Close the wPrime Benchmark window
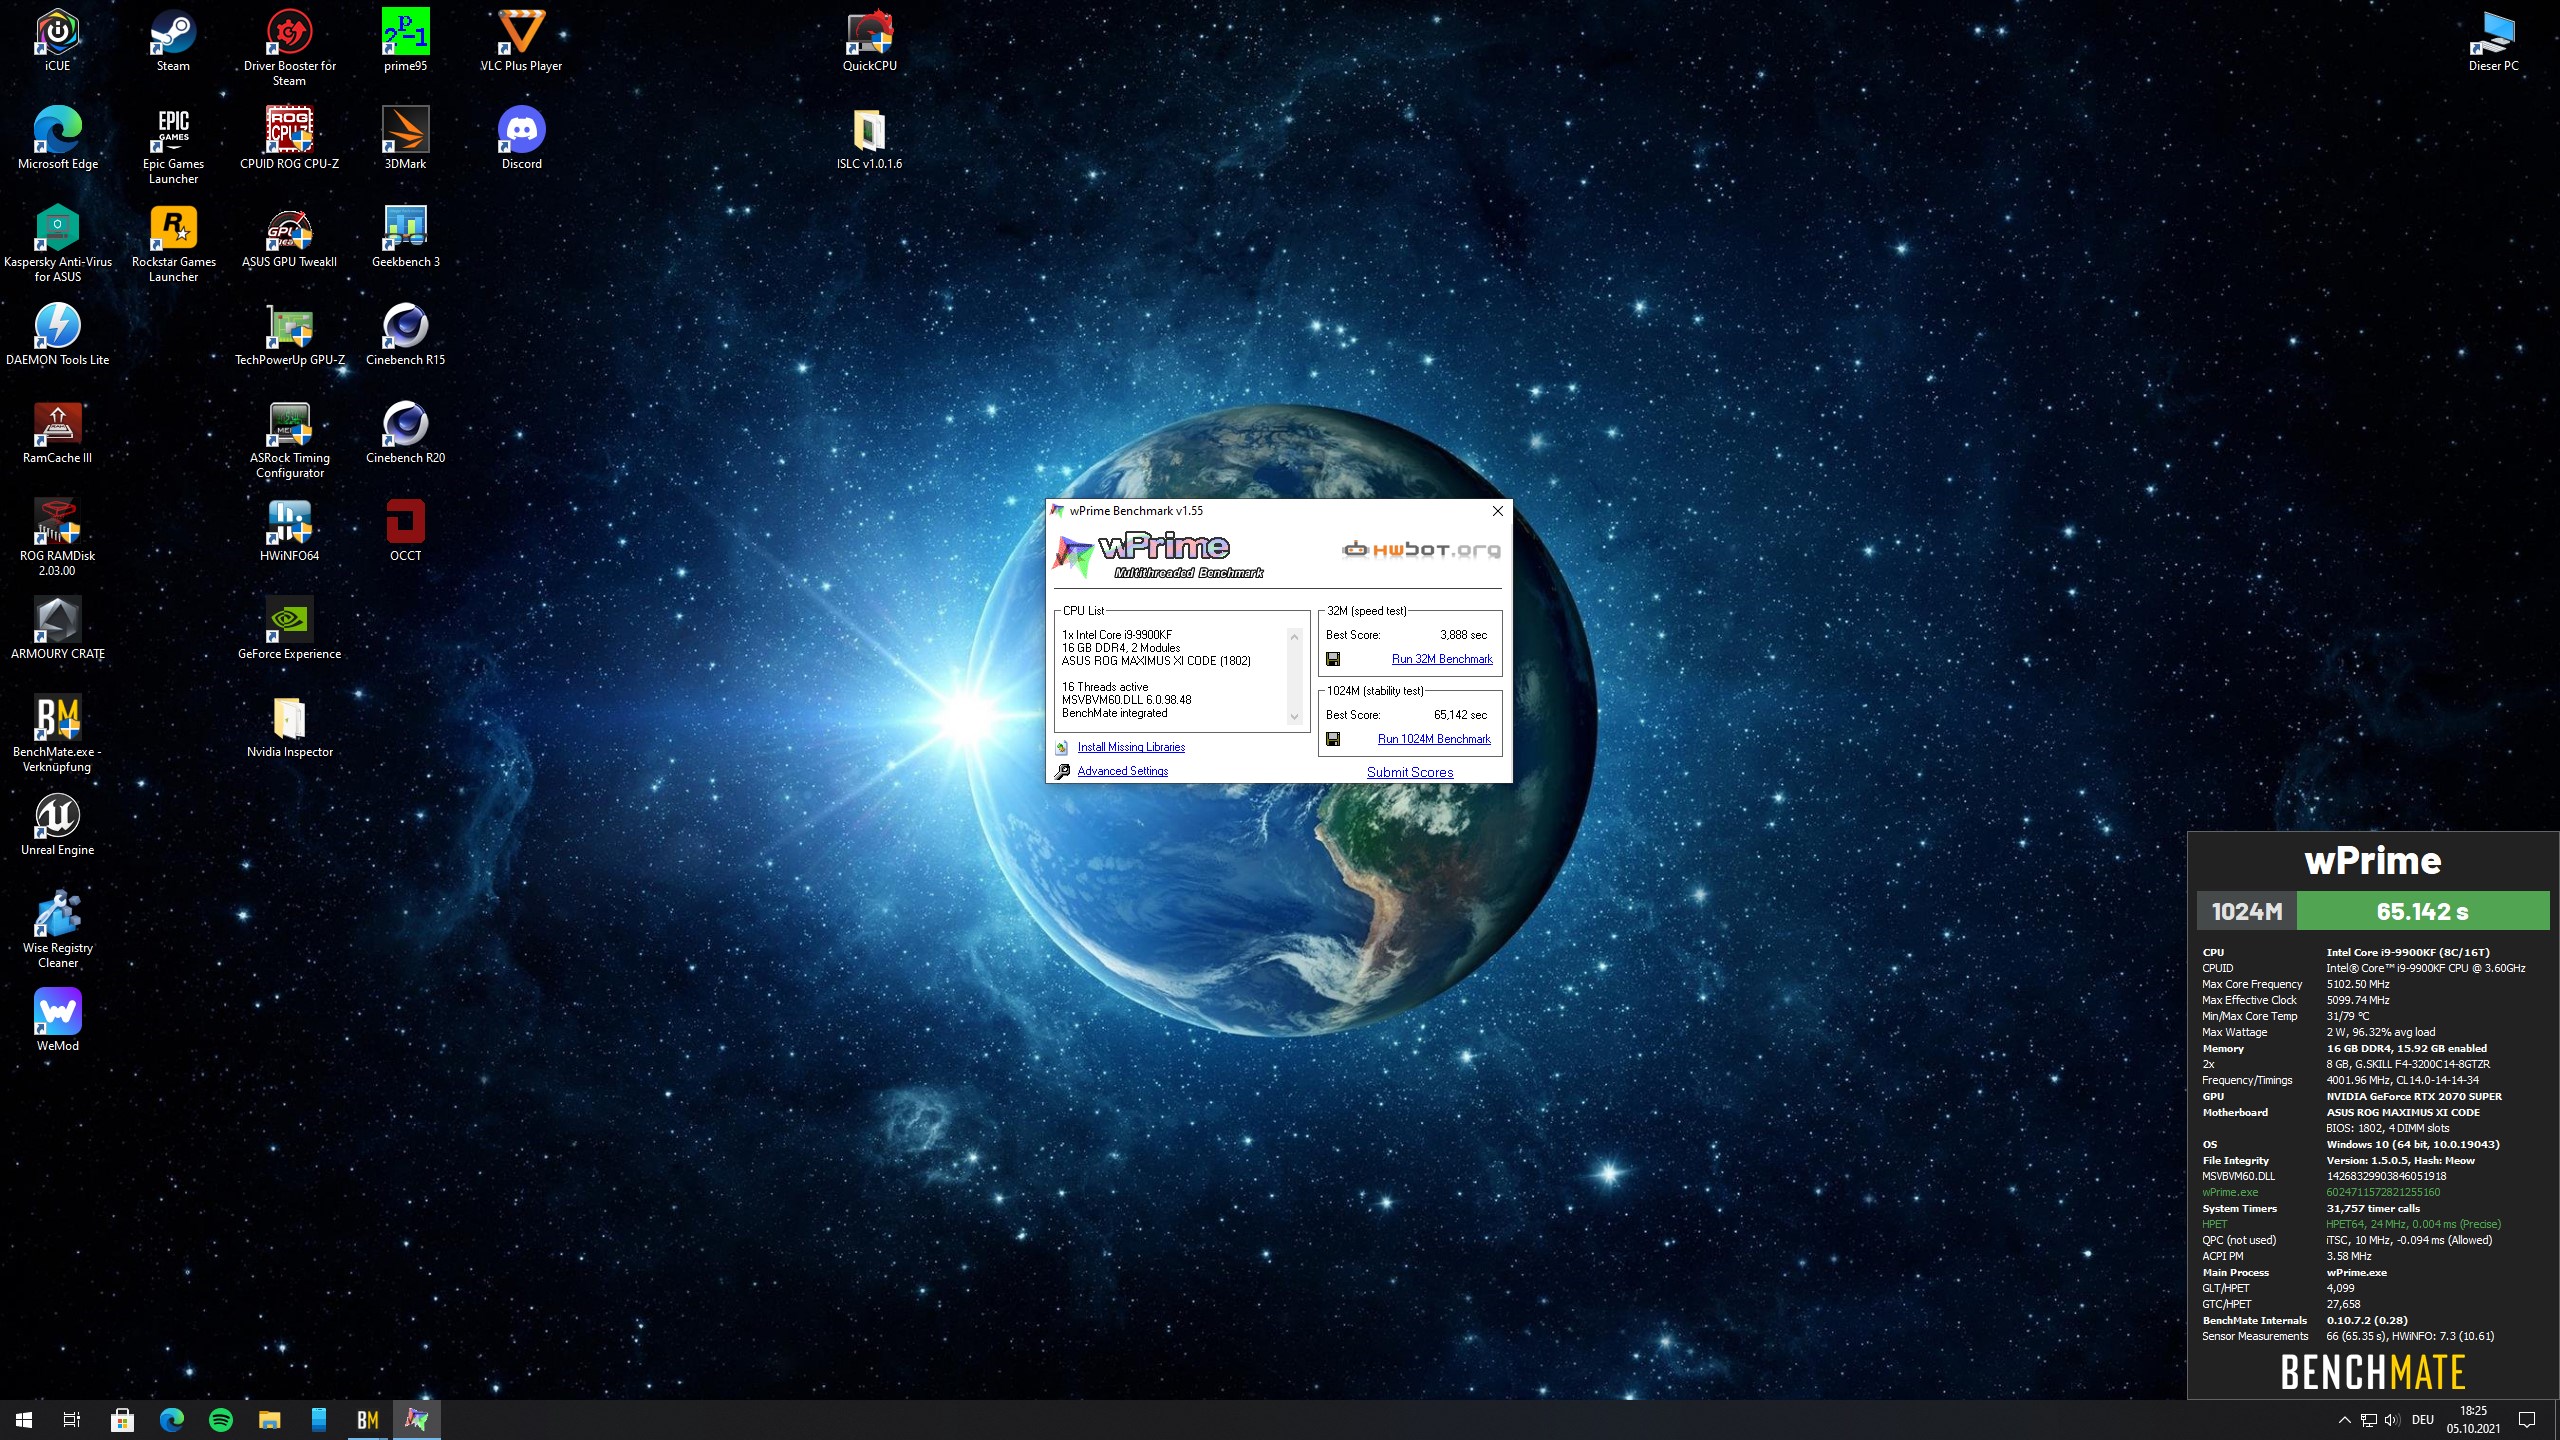Image resolution: width=2560 pixels, height=1440 pixels. click(x=1497, y=511)
